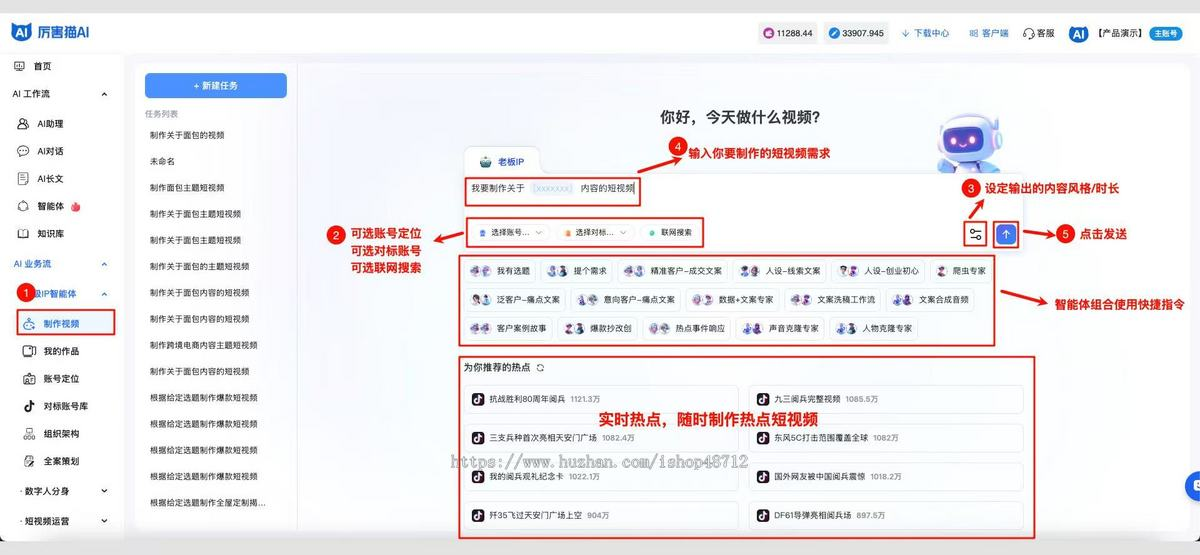The image size is (1200, 555).
Task: Click the robot mascot image
Action: coord(967,143)
